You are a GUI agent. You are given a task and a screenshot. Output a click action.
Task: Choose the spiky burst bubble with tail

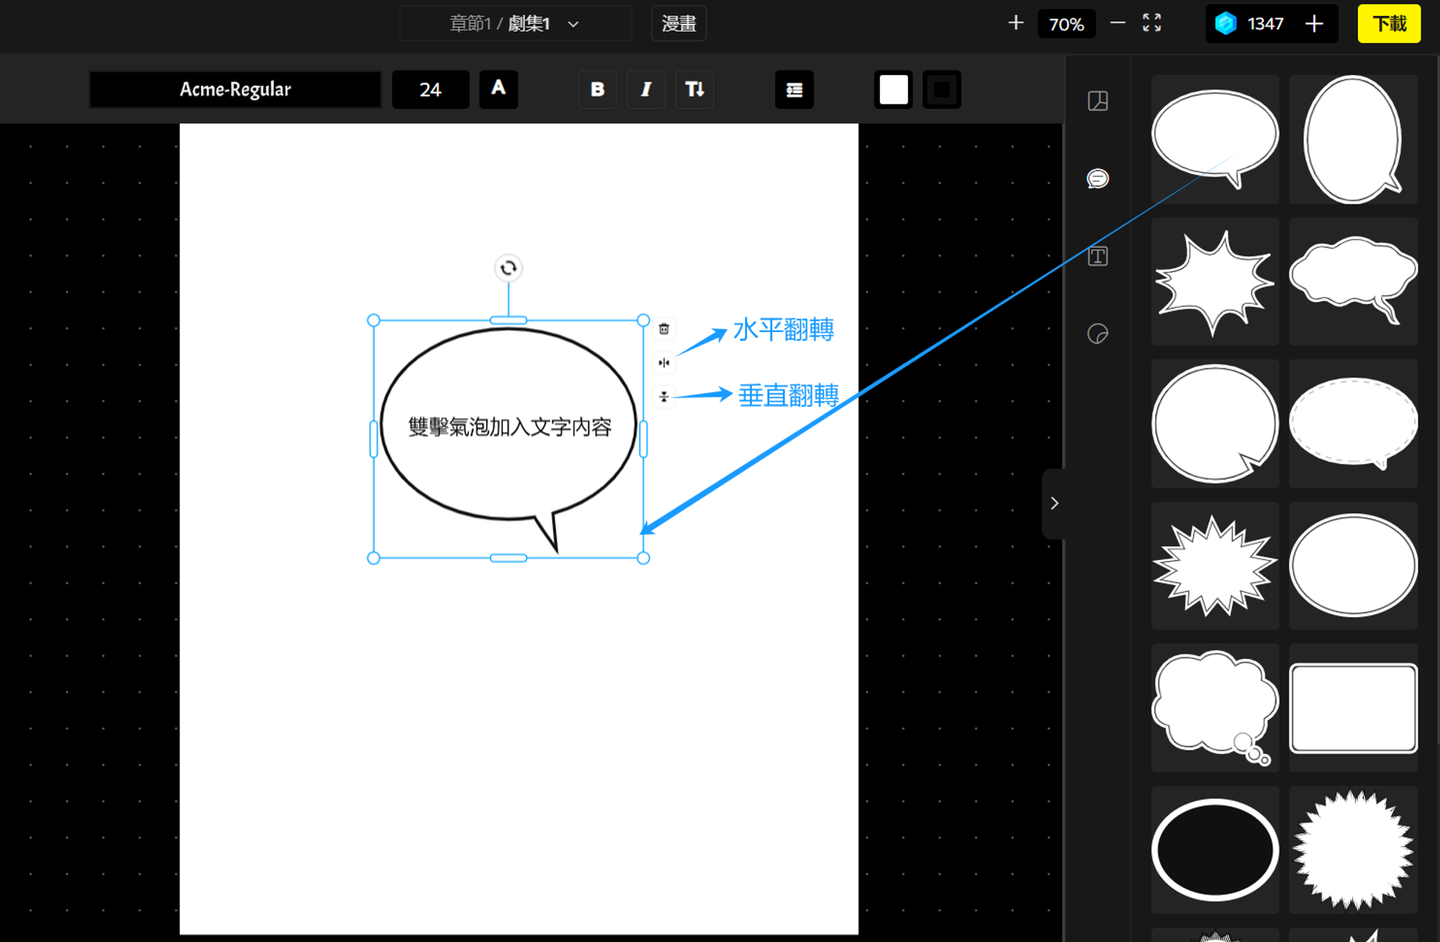click(x=1215, y=282)
